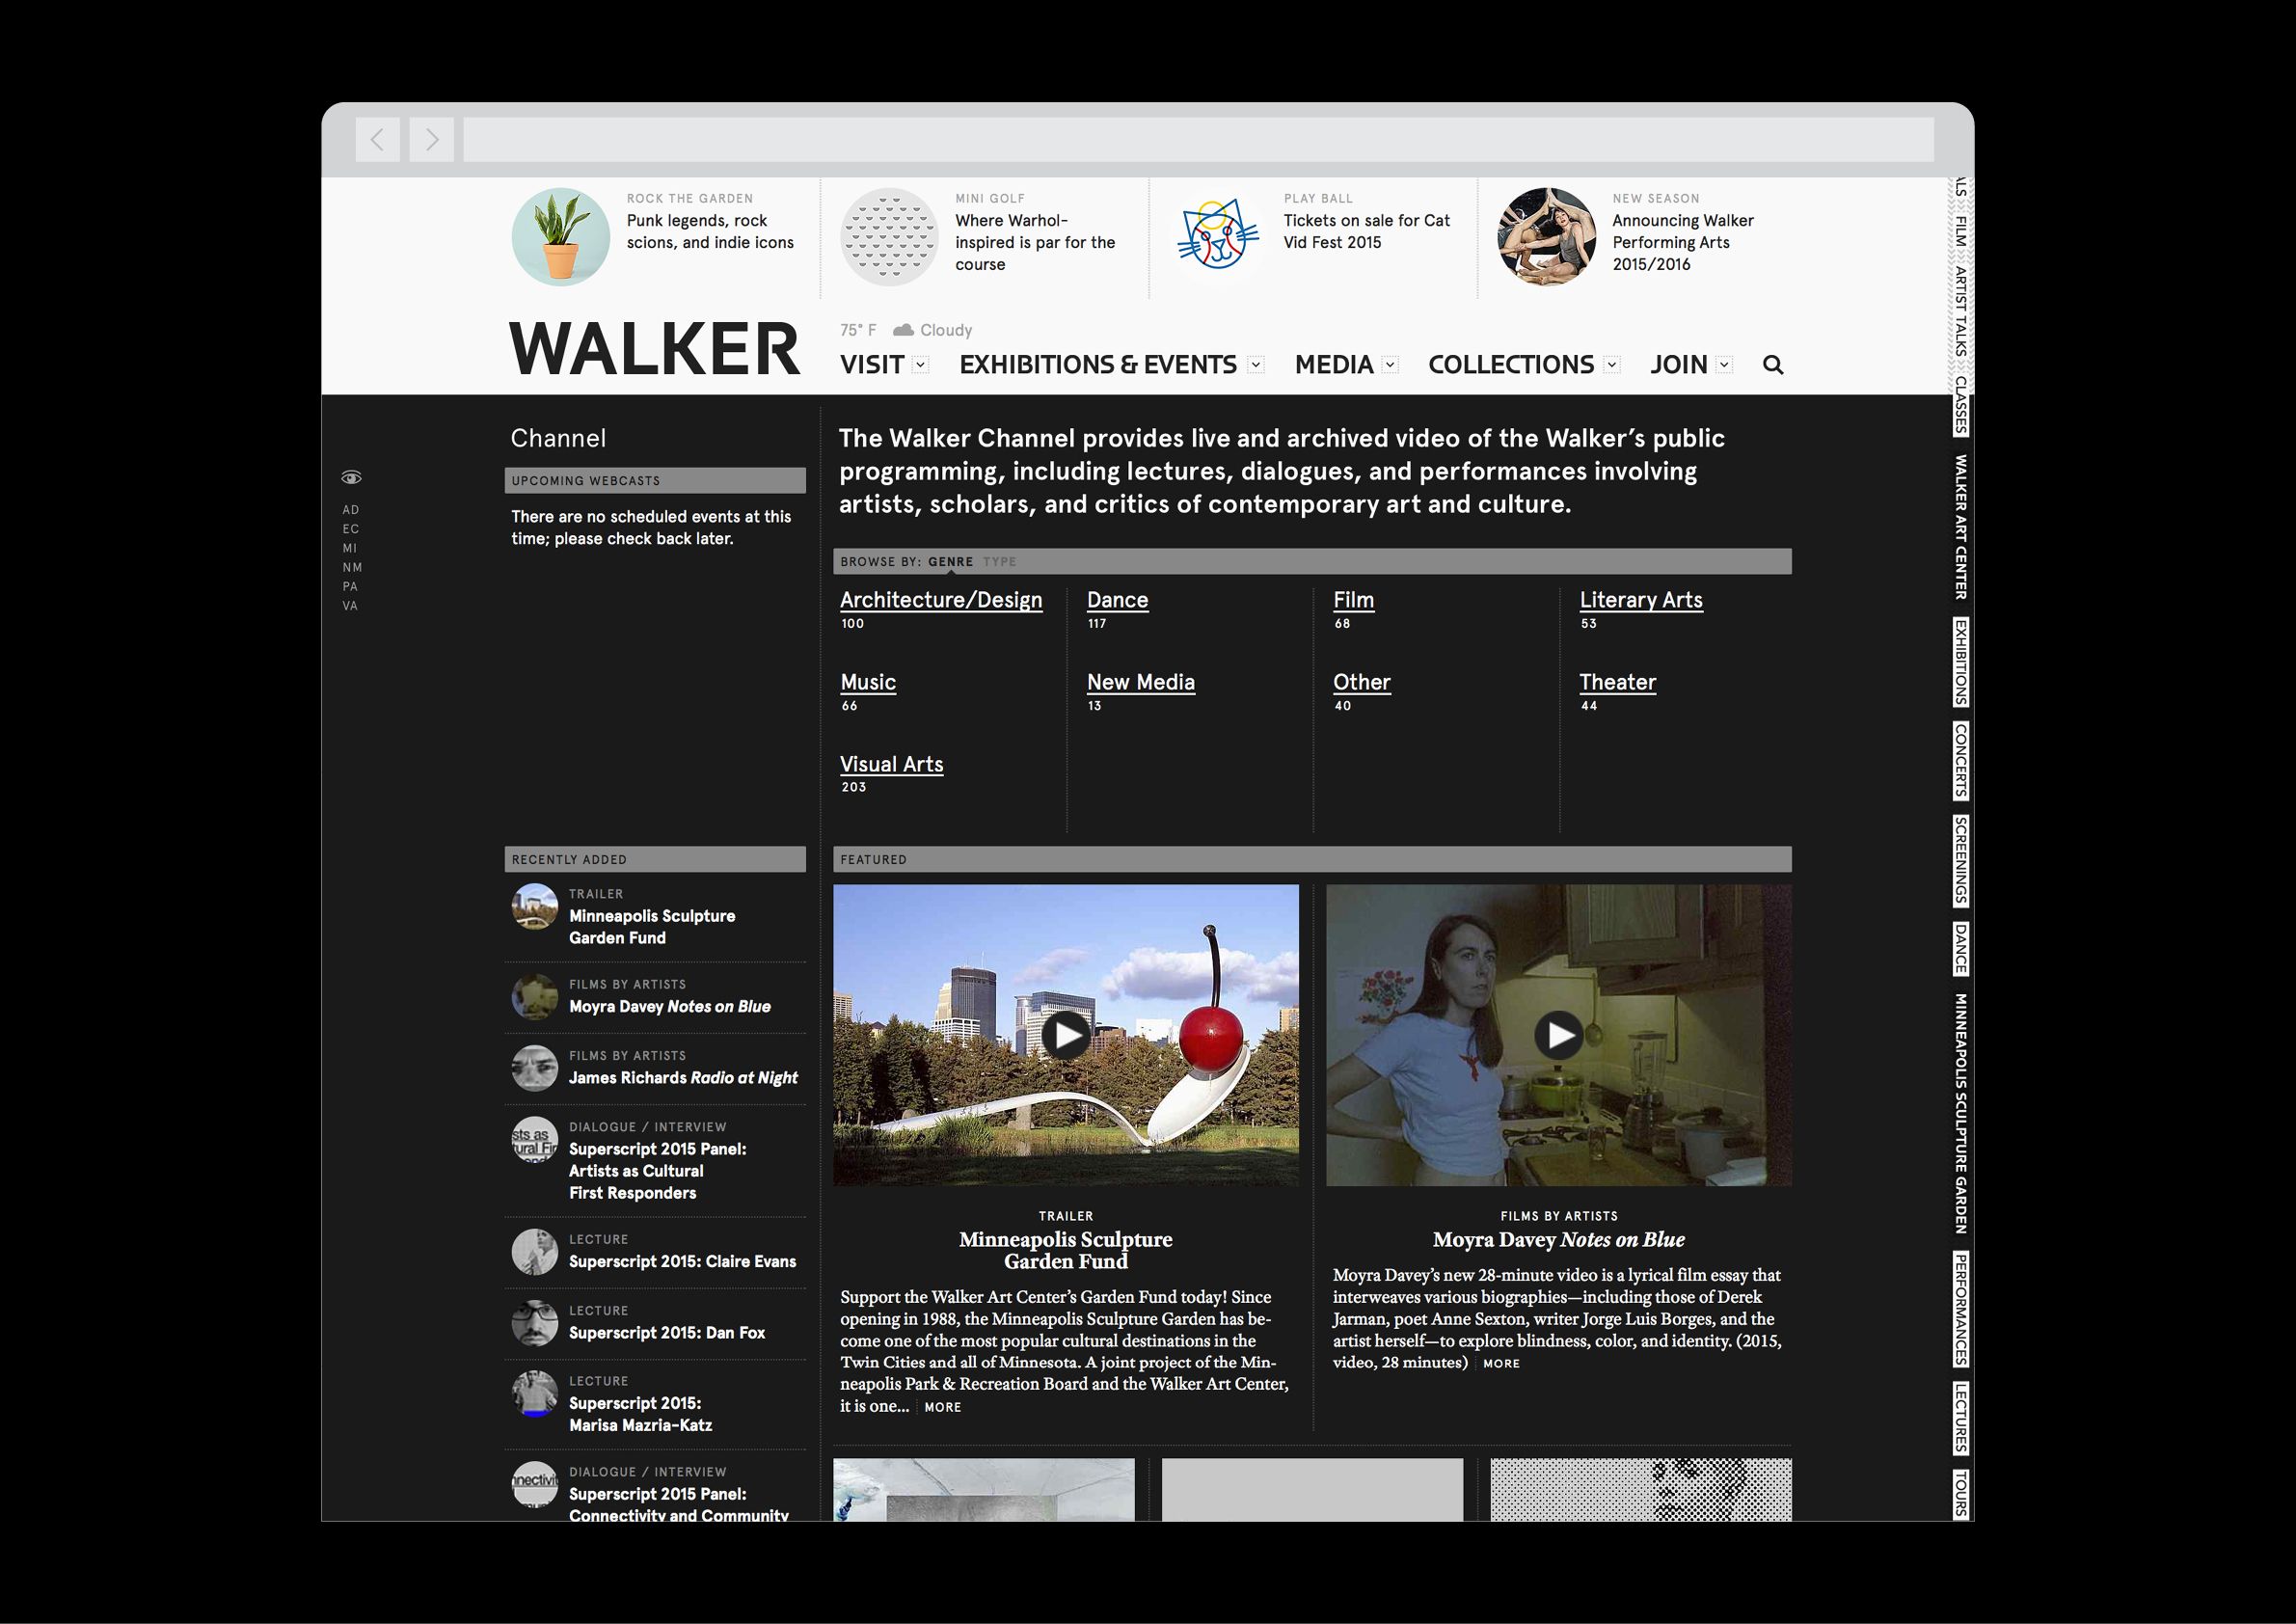Click vertical TOURS tag on right edge
Image resolution: width=2296 pixels, height=1624 pixels.
point(1961,1494)
